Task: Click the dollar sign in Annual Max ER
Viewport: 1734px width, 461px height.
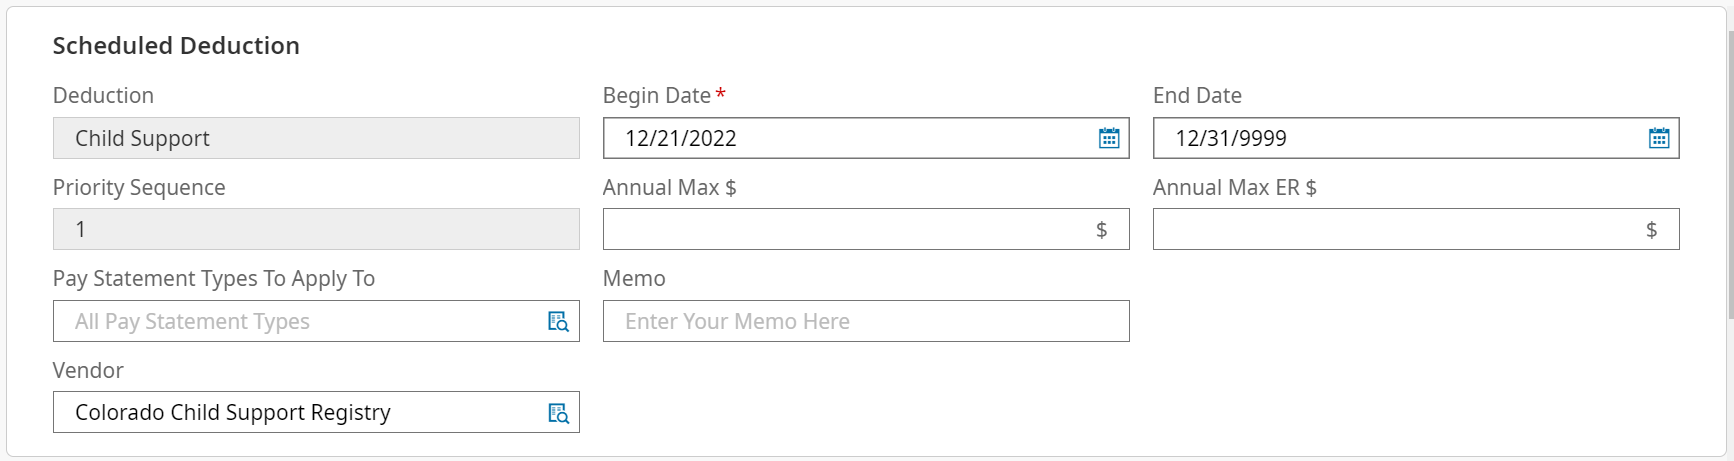Action: tap(1651, 230)
